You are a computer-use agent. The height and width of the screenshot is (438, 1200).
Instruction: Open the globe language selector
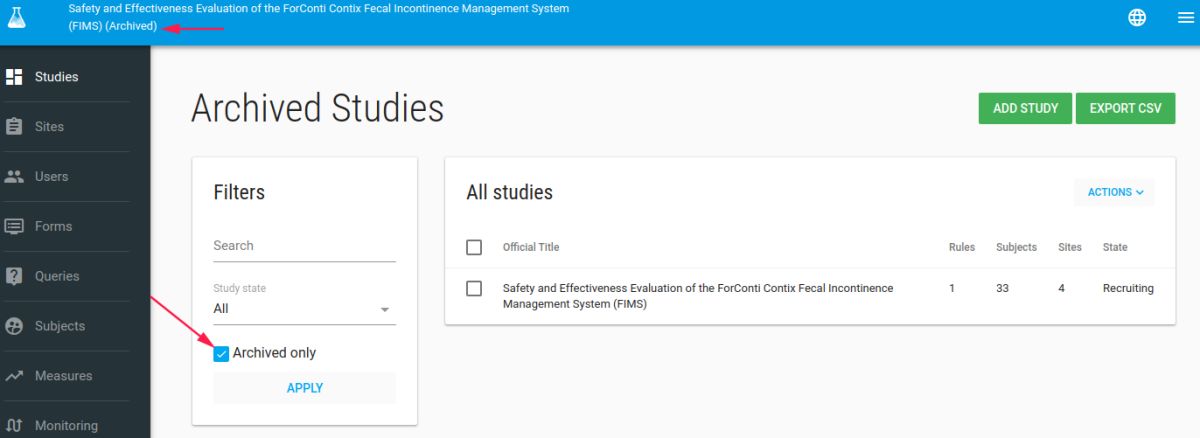[x=1137, y=18]
